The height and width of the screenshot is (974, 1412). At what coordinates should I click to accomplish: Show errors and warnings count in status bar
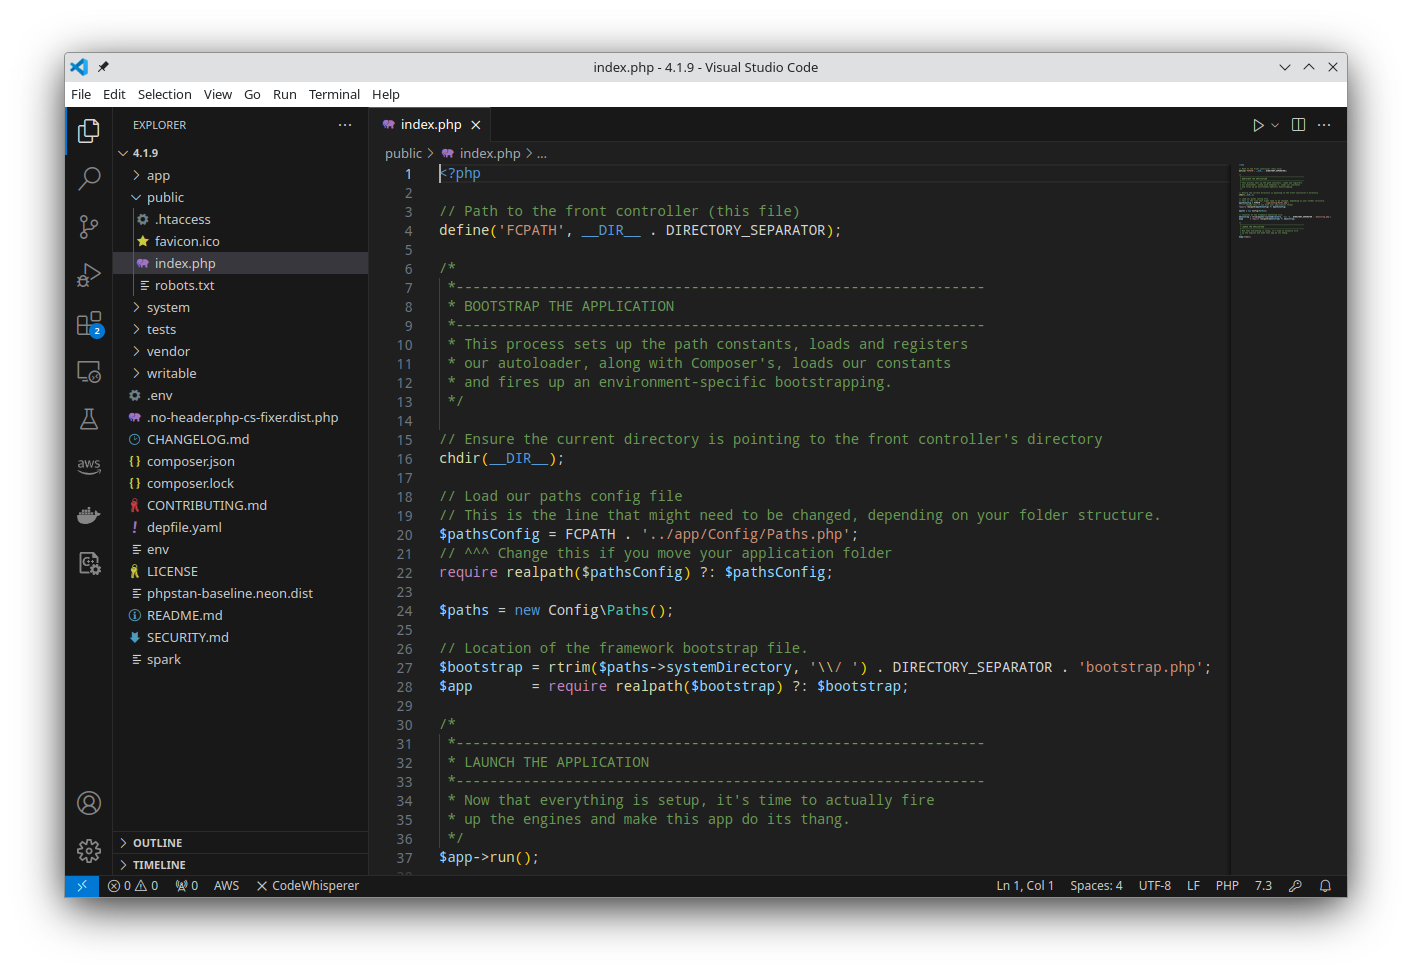coord(133,886)
